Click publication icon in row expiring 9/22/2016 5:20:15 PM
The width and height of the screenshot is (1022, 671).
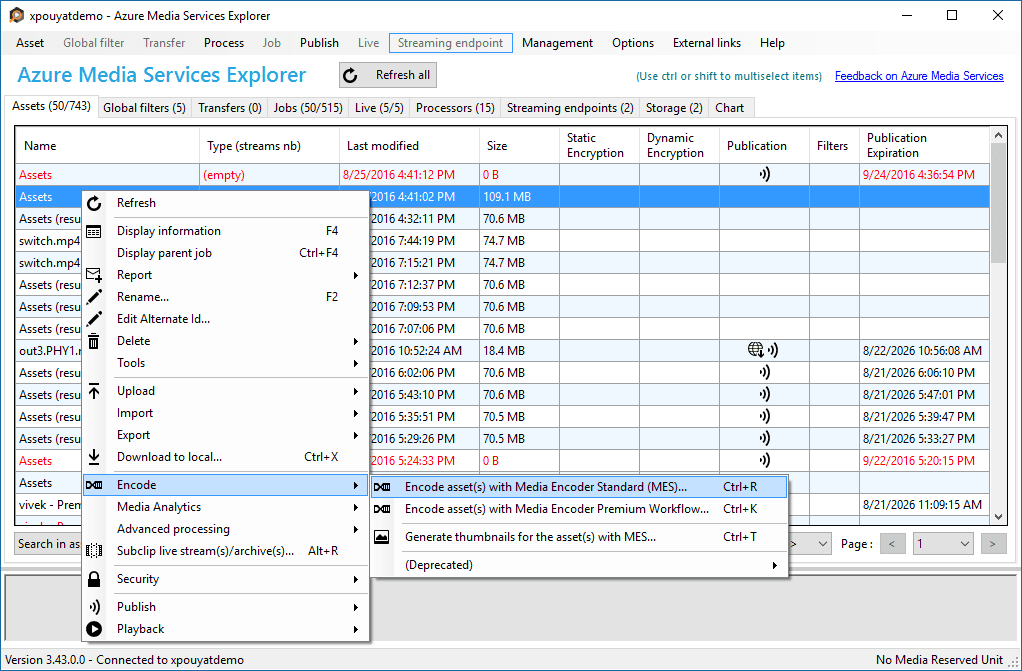coord(765,460)
